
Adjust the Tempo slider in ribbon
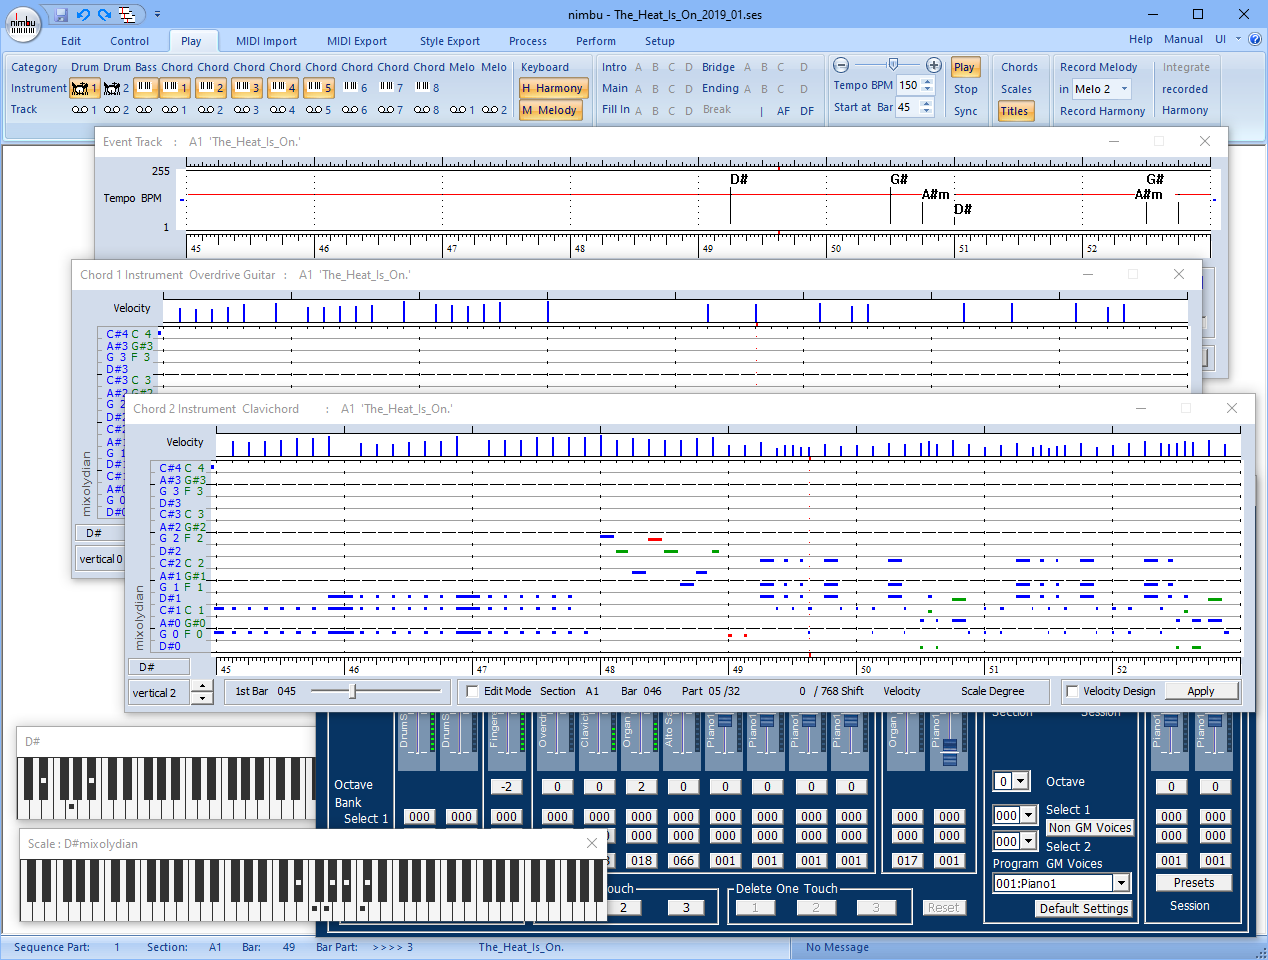(893, 65)
